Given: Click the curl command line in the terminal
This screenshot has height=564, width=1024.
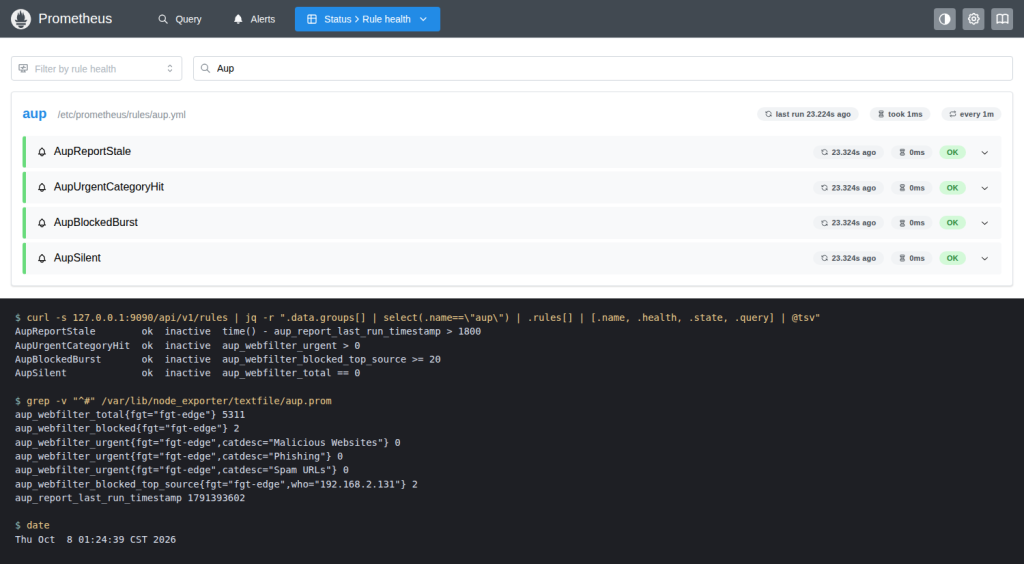Looking at the screenshot, I should (417, 317).
